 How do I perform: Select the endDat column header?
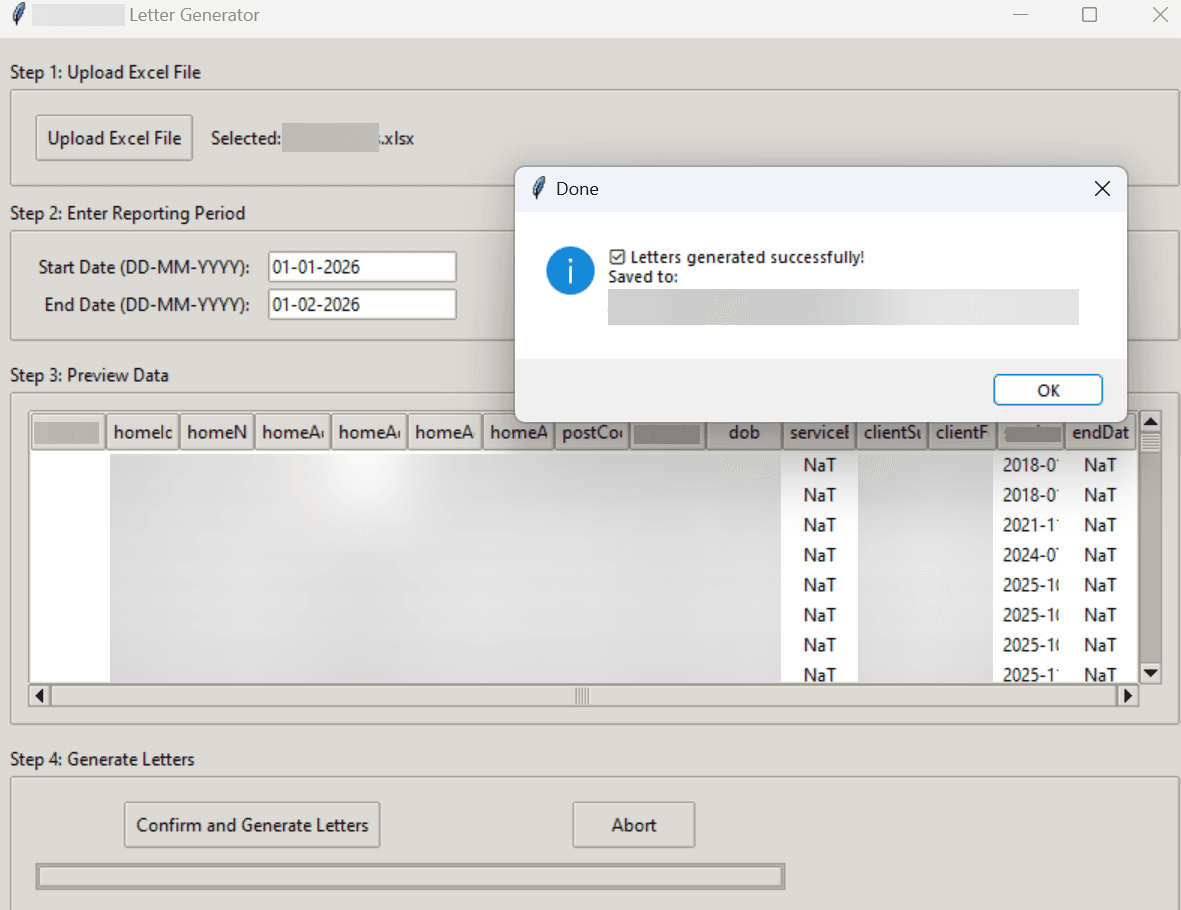point(1100,432)
